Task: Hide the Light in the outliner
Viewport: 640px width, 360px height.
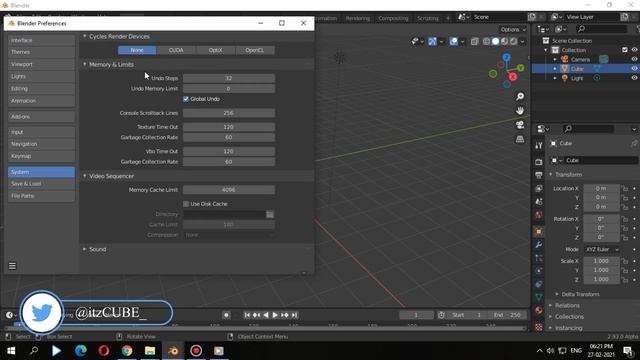Action: [x=634, y=78]
